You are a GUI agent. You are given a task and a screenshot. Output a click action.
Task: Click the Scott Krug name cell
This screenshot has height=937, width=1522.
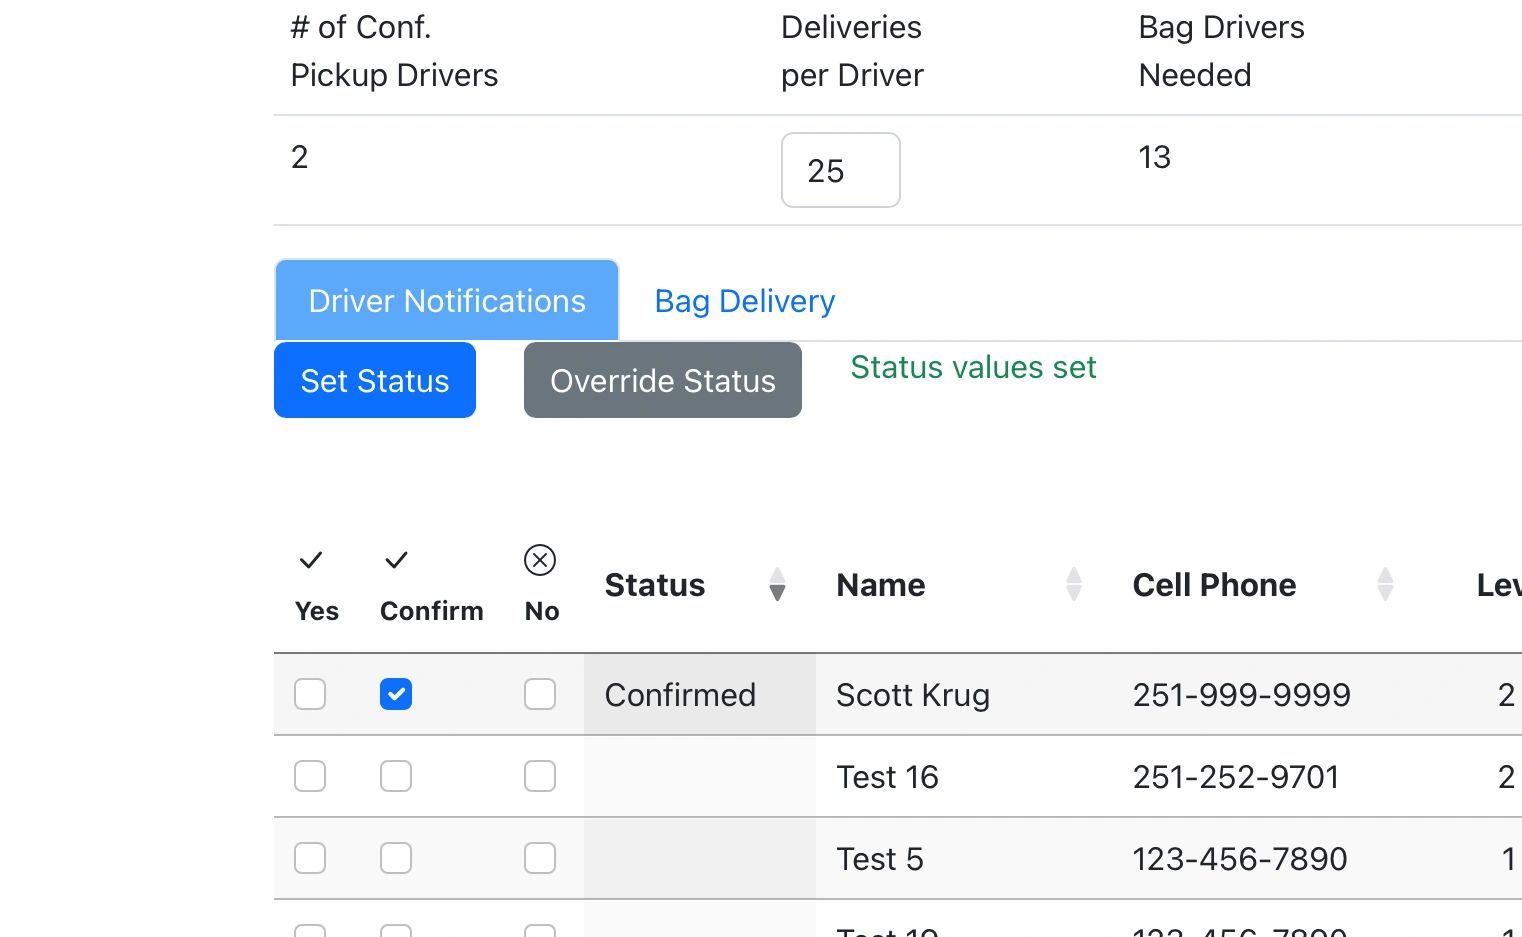(912, 695)
